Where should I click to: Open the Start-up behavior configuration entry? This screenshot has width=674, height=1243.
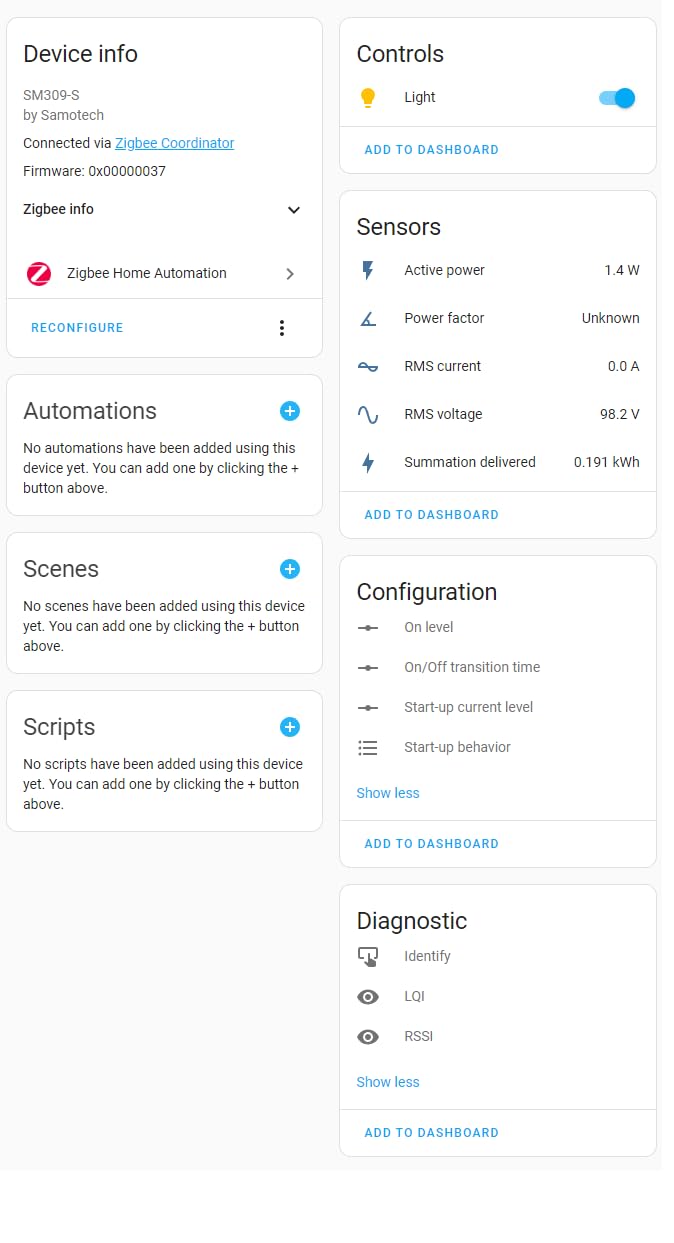pyautogui.click(x=457, y=747)
